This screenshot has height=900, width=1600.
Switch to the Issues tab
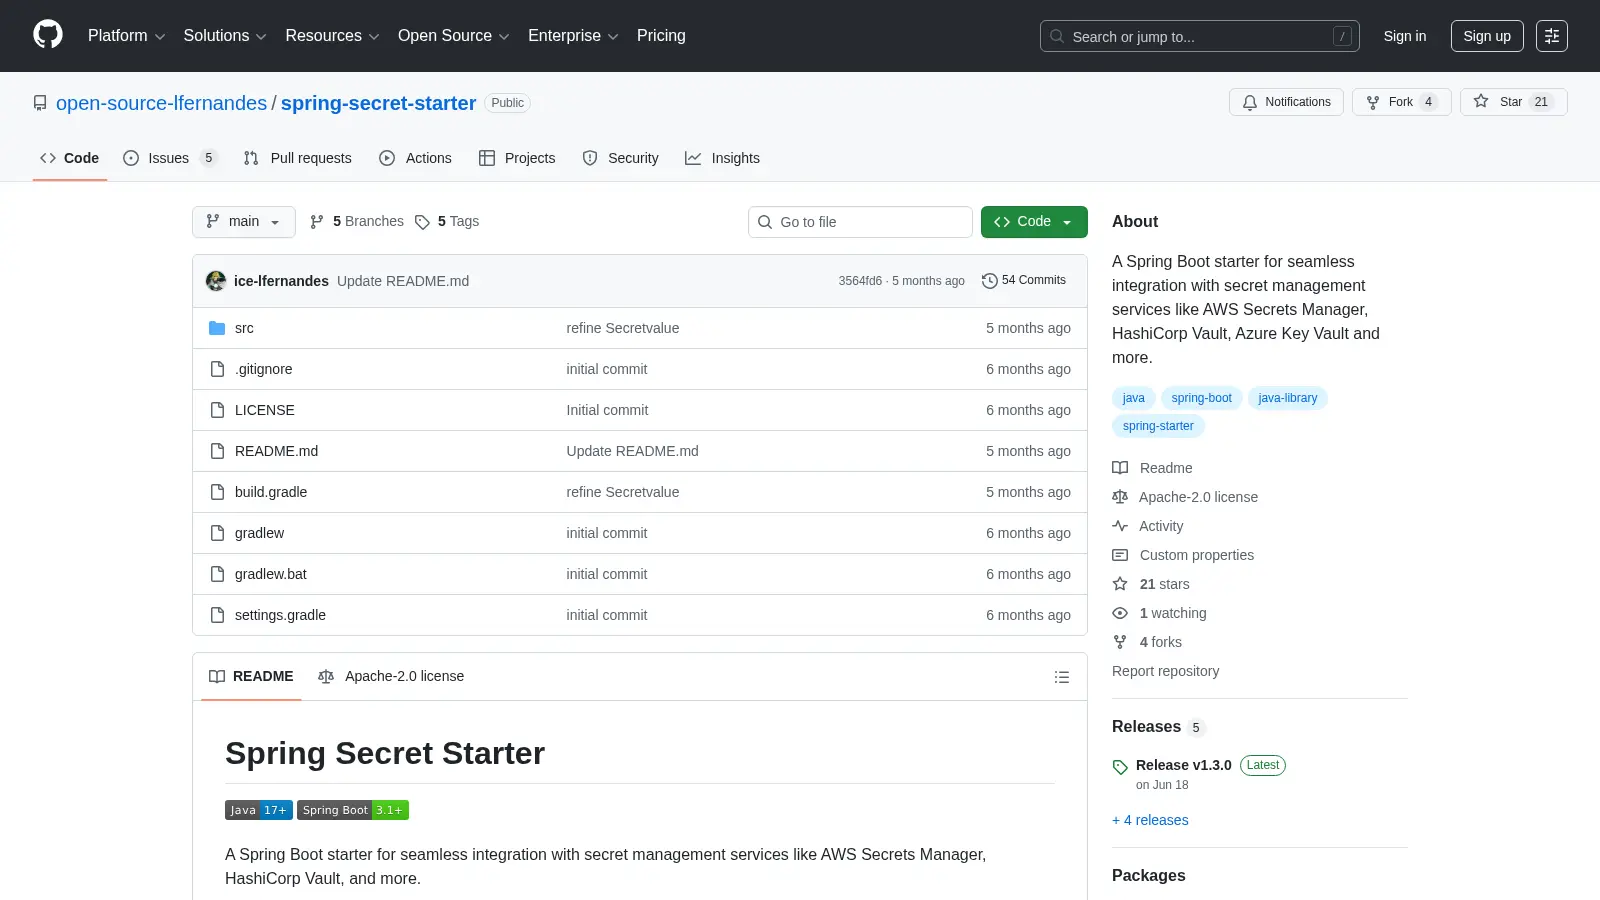click(x=169, y=158)
